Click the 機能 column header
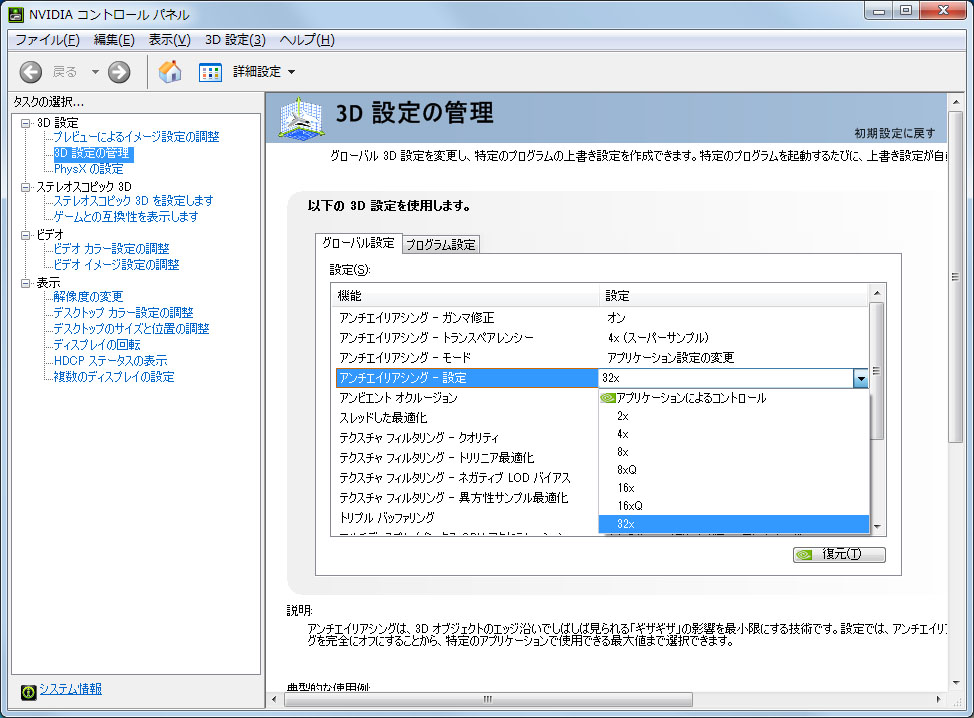Screen dimensions: 974x718 point(466,296)
